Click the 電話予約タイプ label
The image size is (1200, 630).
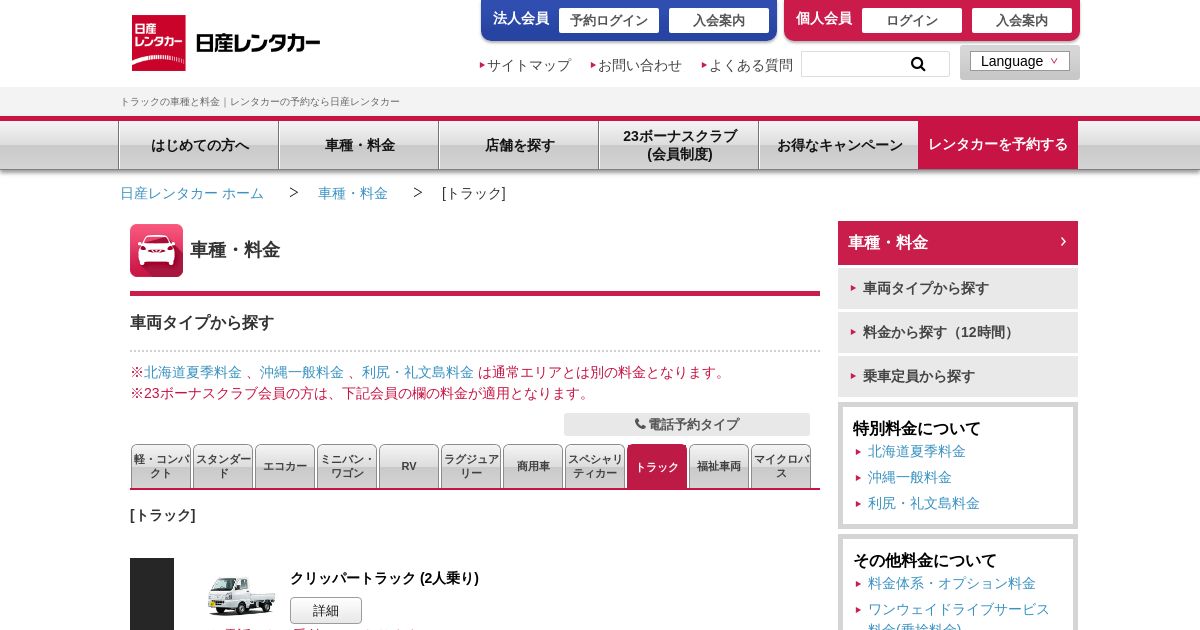coord(687,424)
